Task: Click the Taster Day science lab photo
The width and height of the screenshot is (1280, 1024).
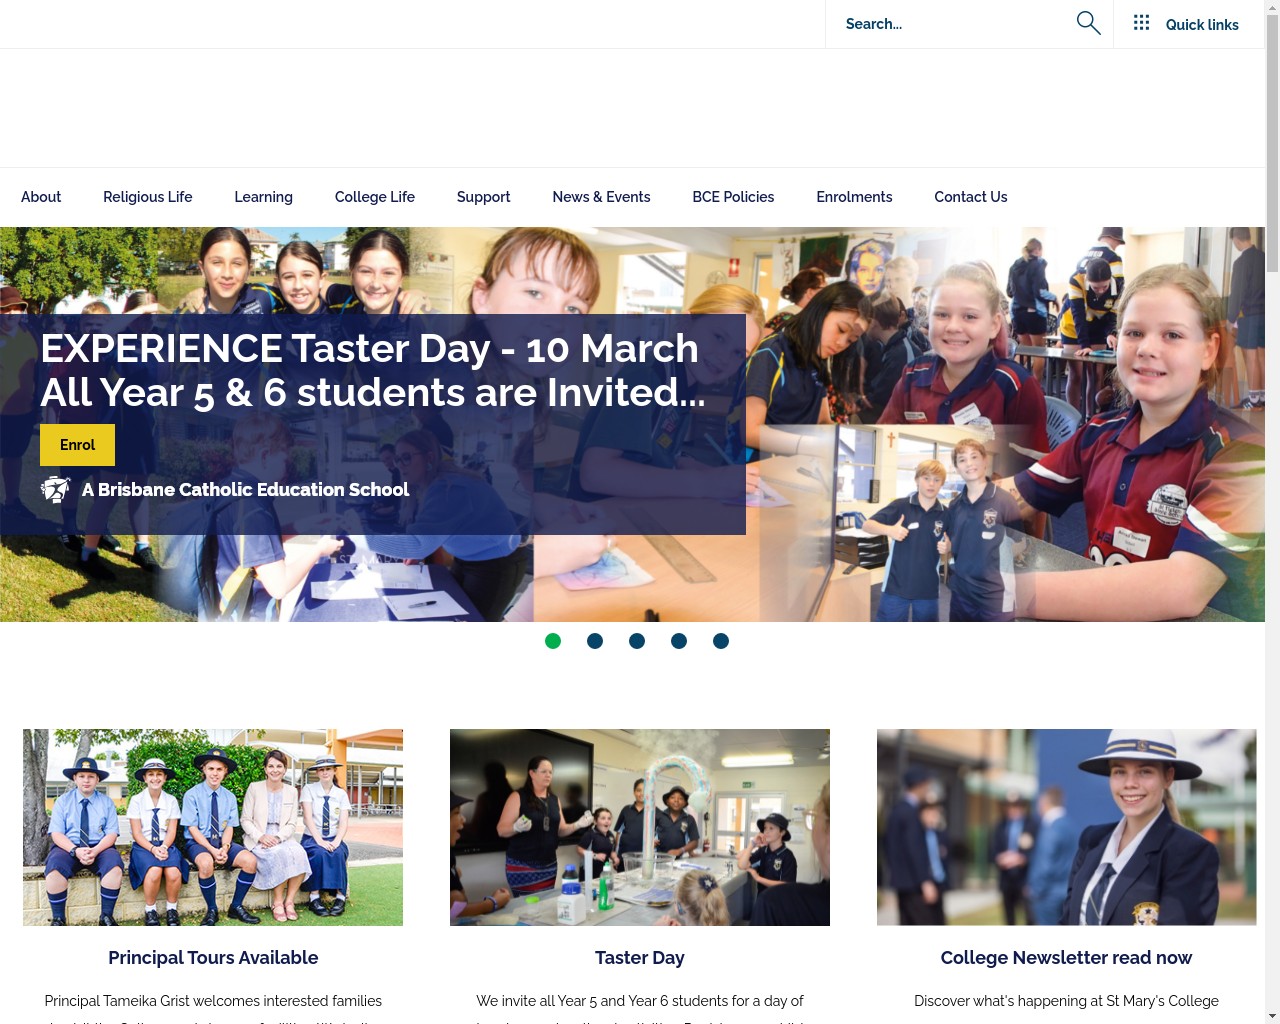Action: (639, 827)
